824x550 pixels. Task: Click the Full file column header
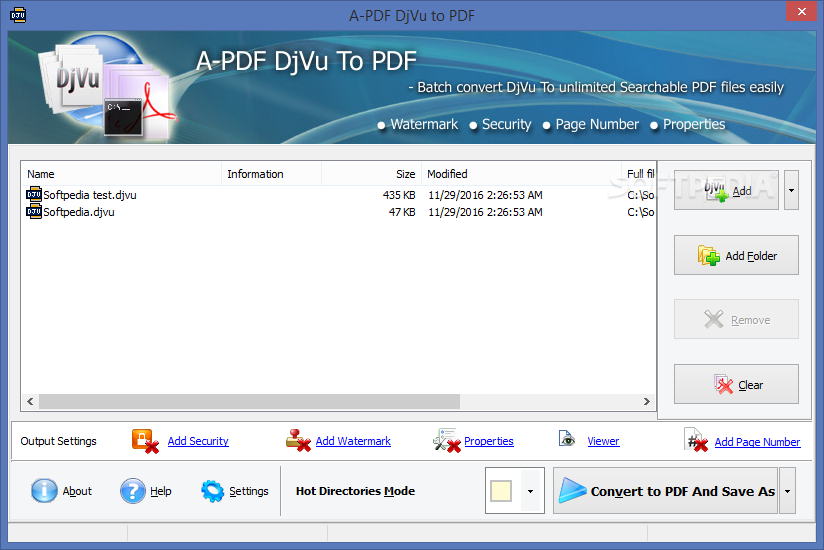point(638,174)
